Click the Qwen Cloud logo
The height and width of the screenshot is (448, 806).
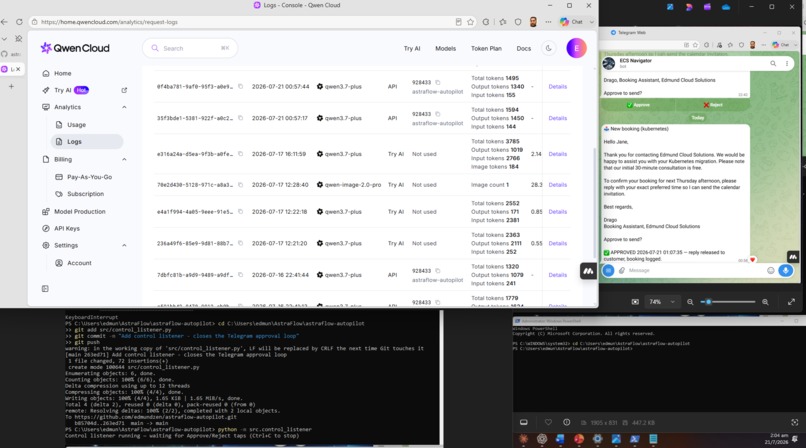[x=75, y=48]
